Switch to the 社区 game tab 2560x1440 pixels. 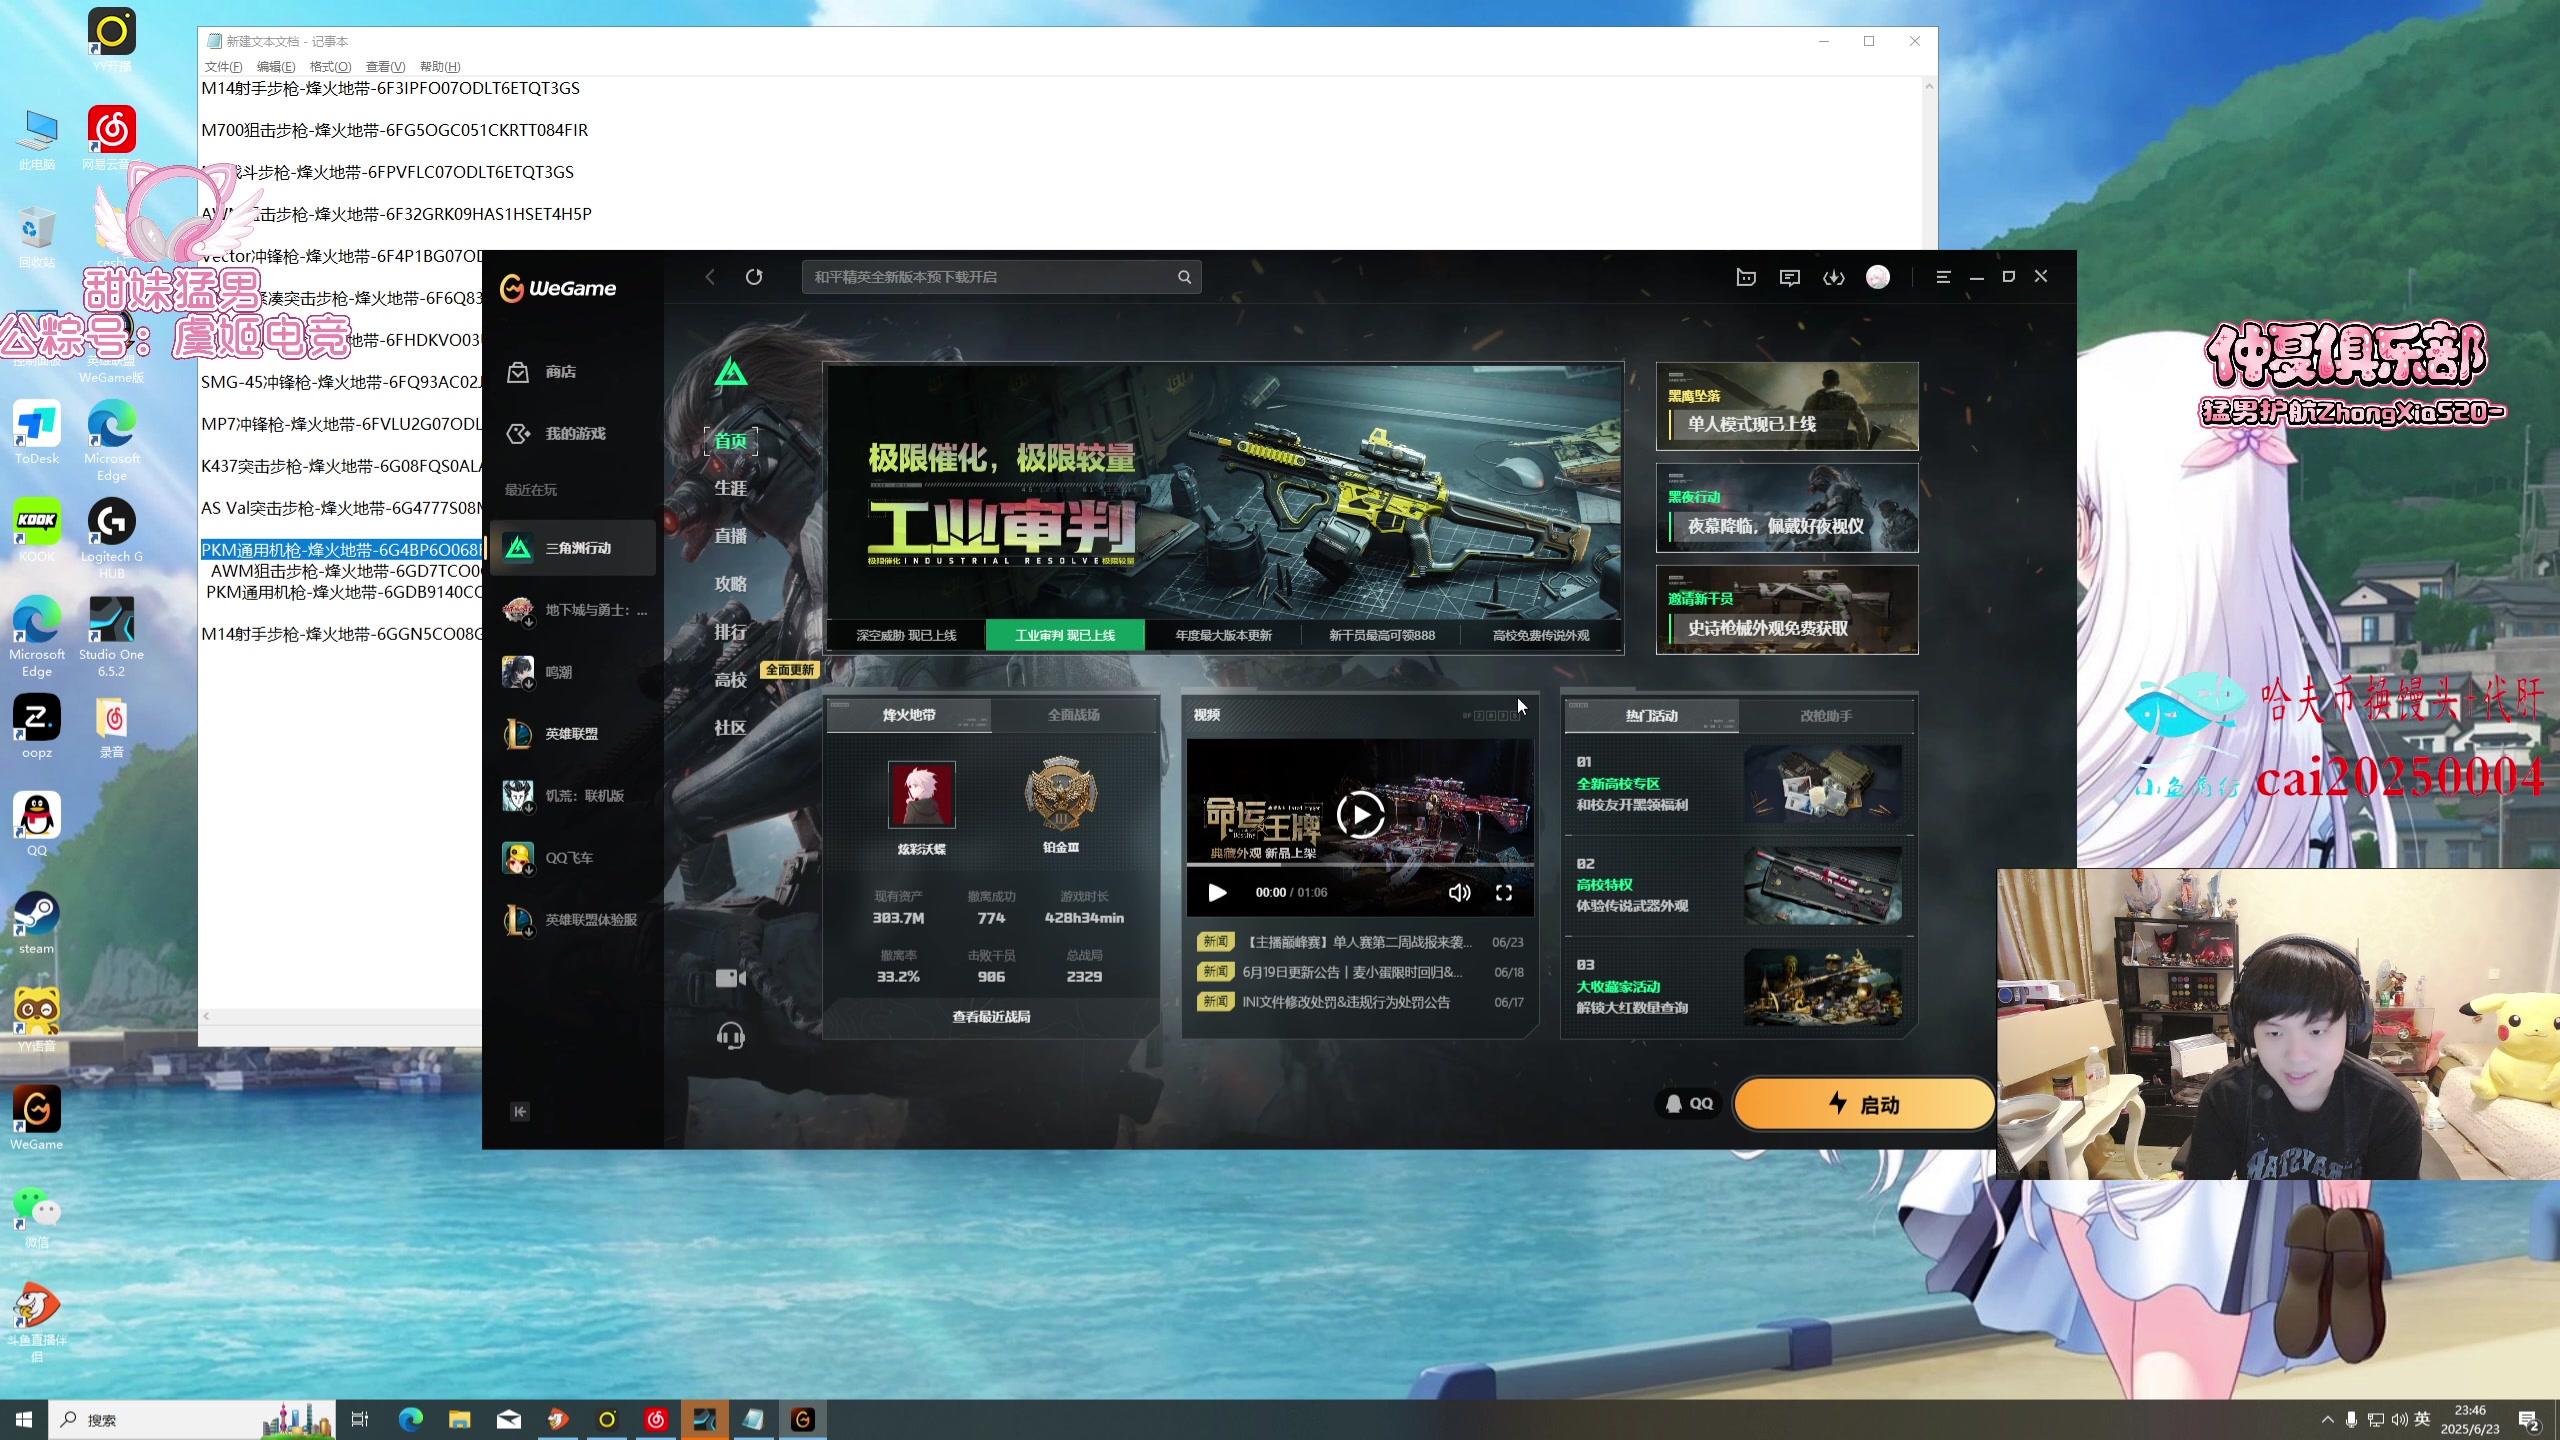(x=731, y=728)
